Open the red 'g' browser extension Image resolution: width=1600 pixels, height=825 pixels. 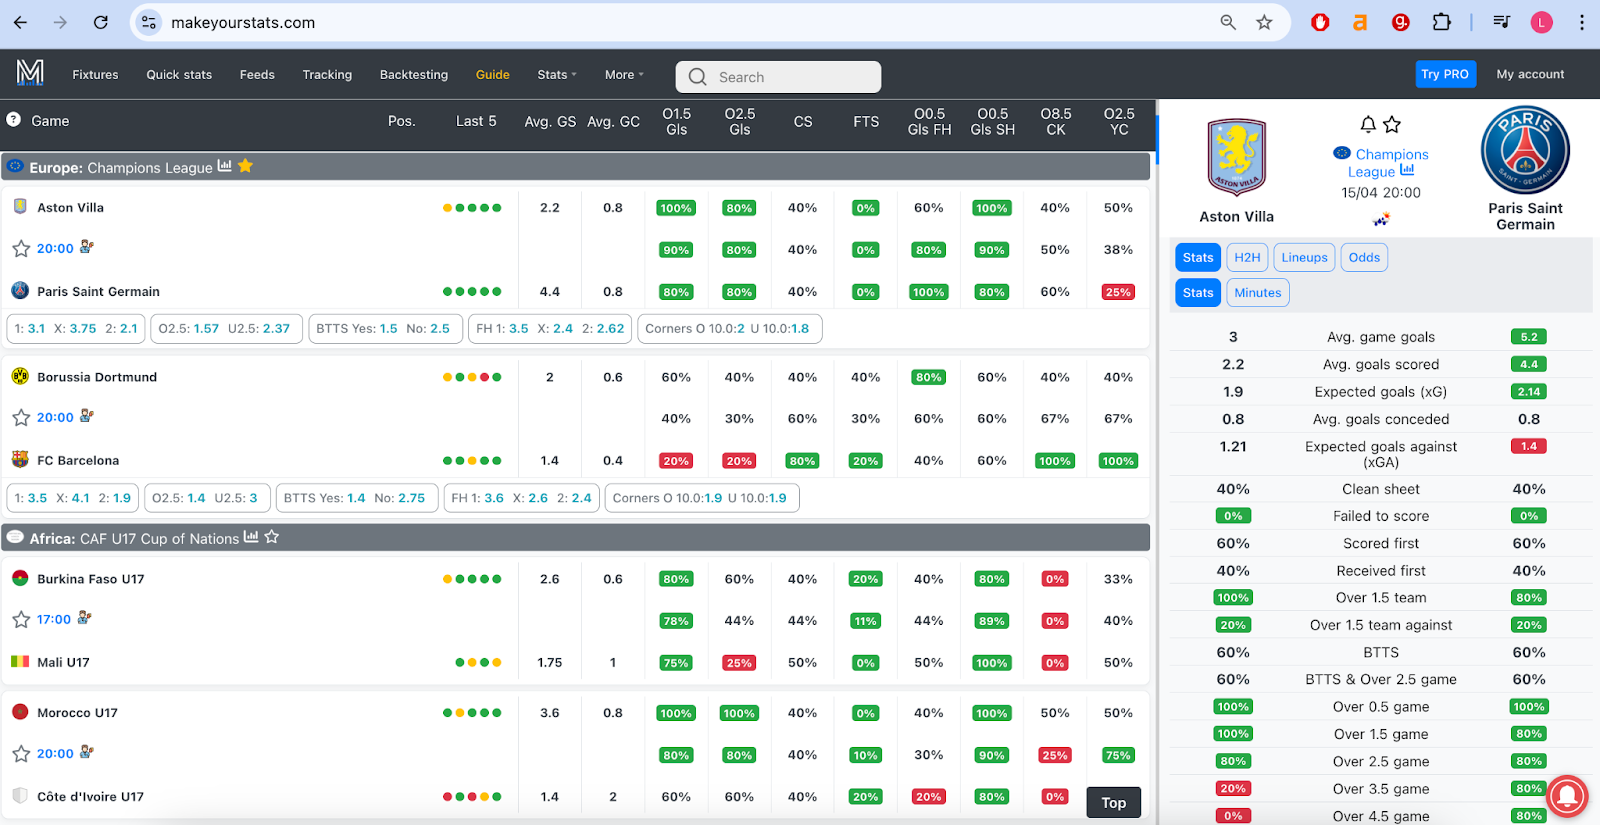1400,22
